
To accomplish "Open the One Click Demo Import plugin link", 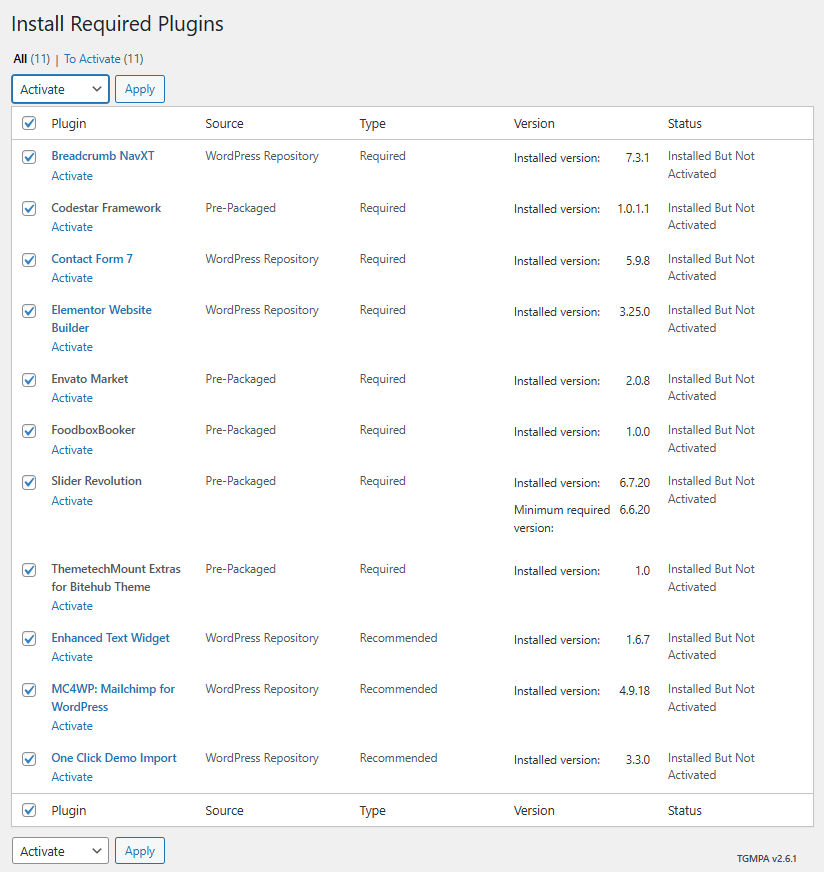I will tap(114, 758).
